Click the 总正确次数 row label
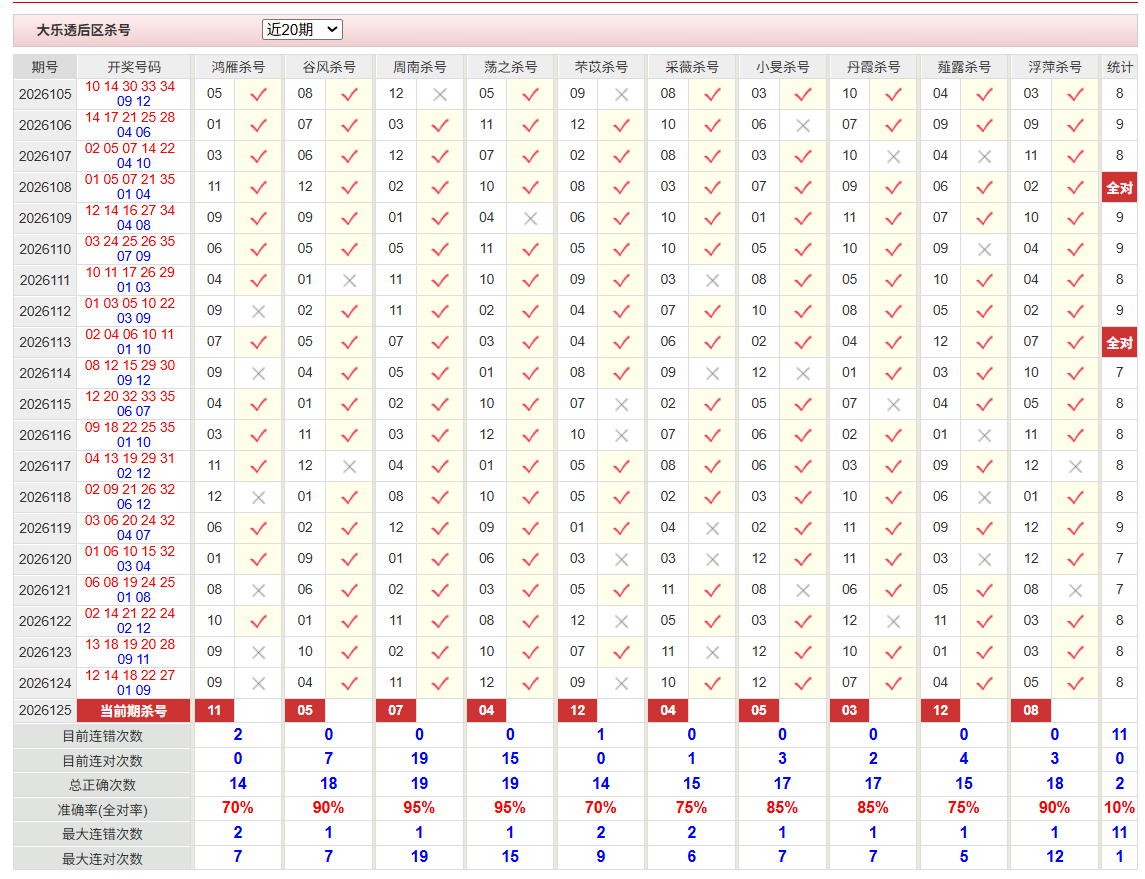Image resolution: width=1145 pixels, height=879 pixels. click(102, 785)
